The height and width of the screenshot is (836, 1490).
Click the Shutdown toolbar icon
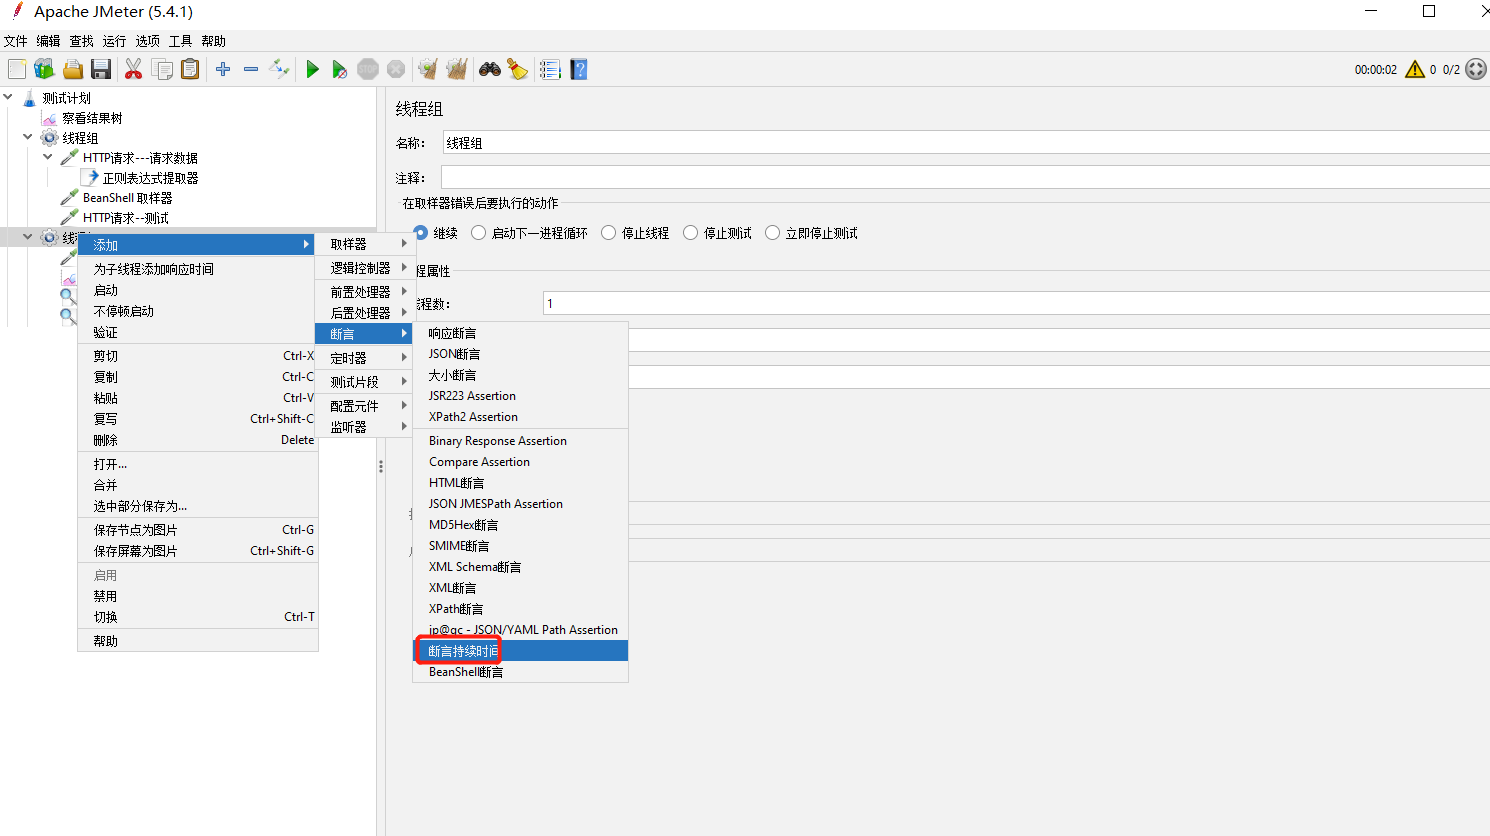(396, 69)
